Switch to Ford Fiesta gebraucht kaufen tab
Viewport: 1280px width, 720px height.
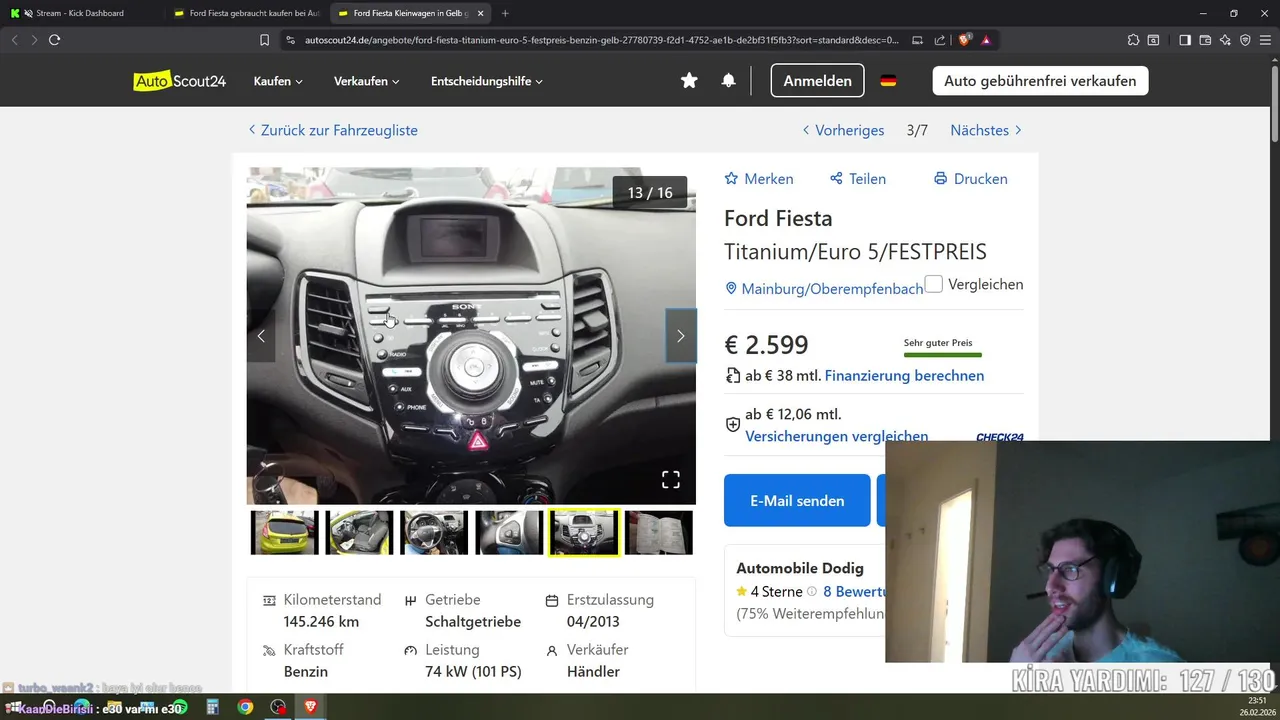pyautogui.click(x=245, y=13)
